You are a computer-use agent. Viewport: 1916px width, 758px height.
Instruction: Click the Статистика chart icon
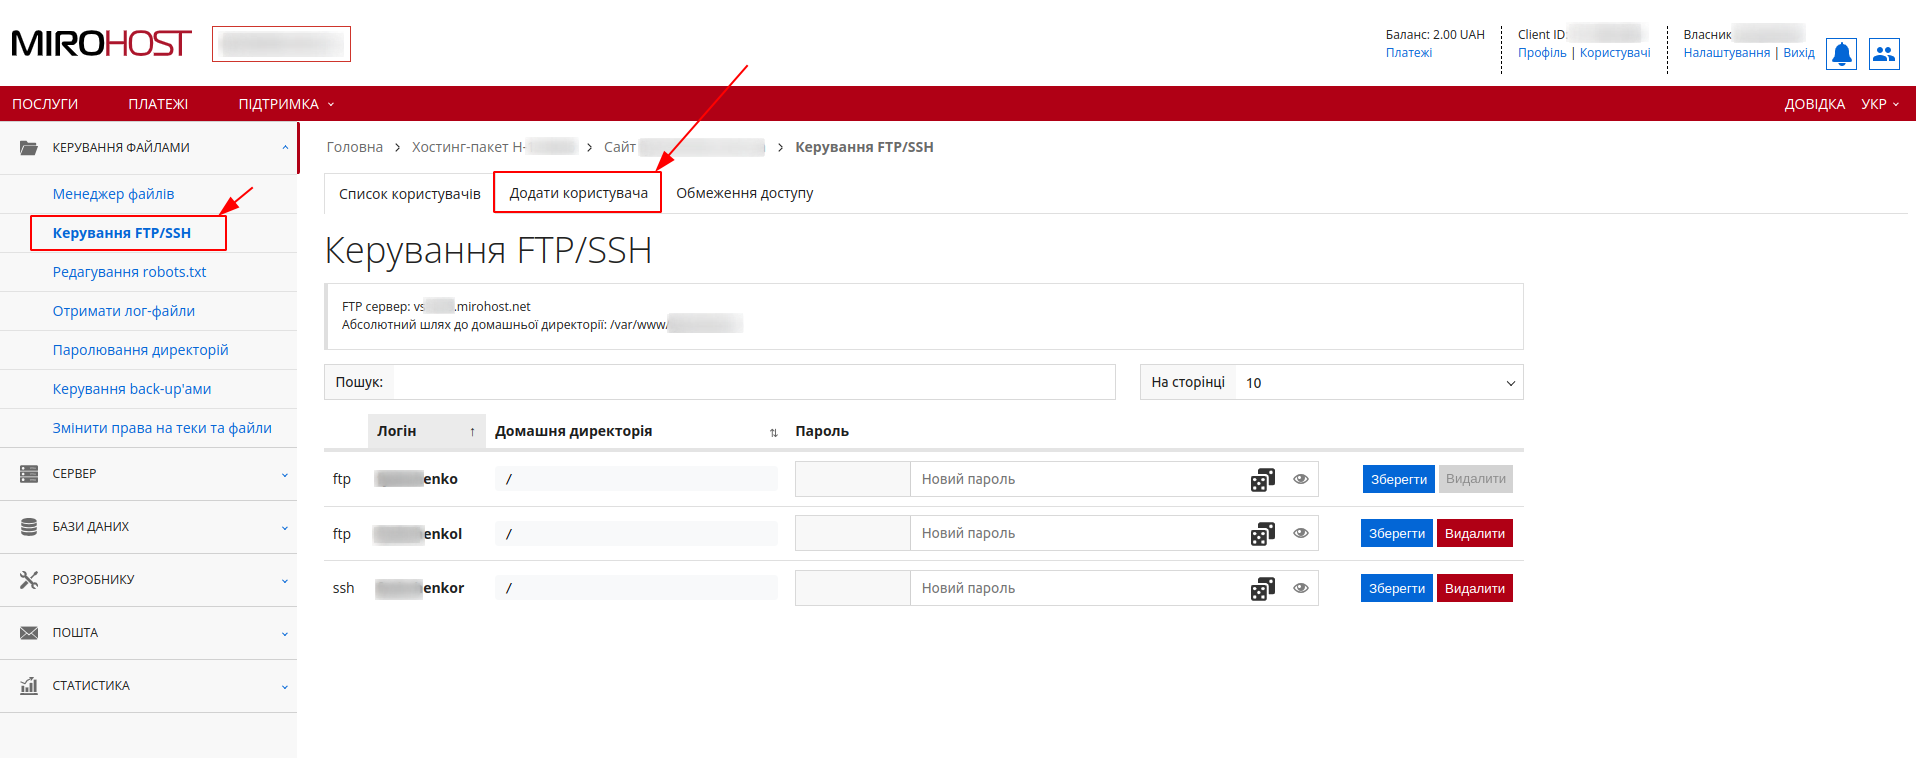tap(29, 686)
